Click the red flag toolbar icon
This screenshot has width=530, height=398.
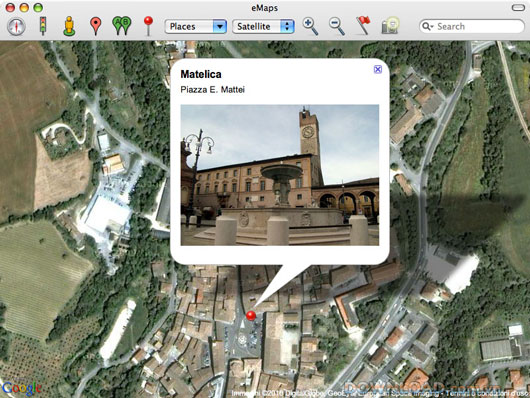tap(363, 26)
